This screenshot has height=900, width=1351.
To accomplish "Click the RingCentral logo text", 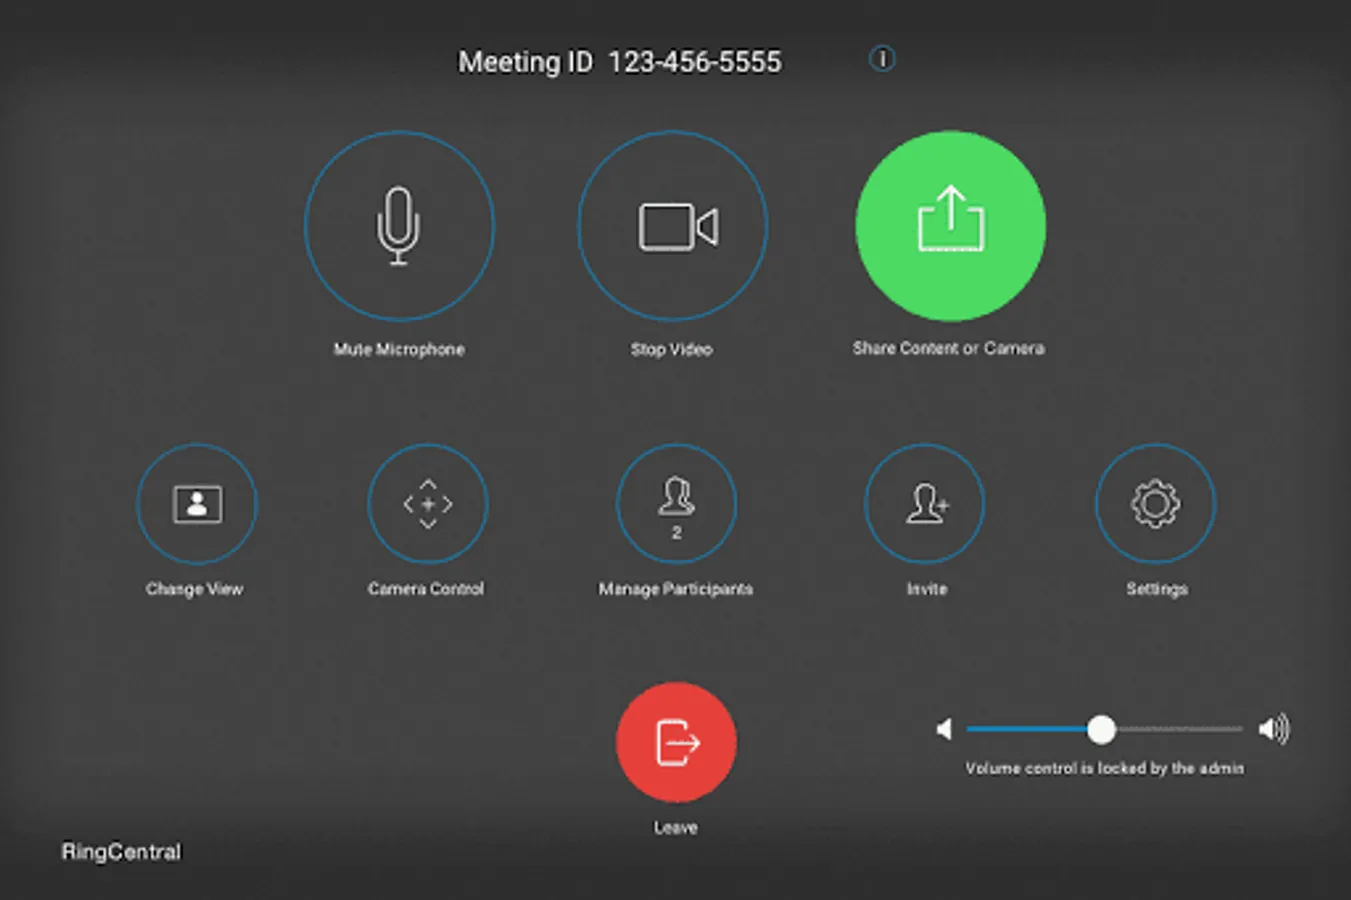I will pos(121,852).
